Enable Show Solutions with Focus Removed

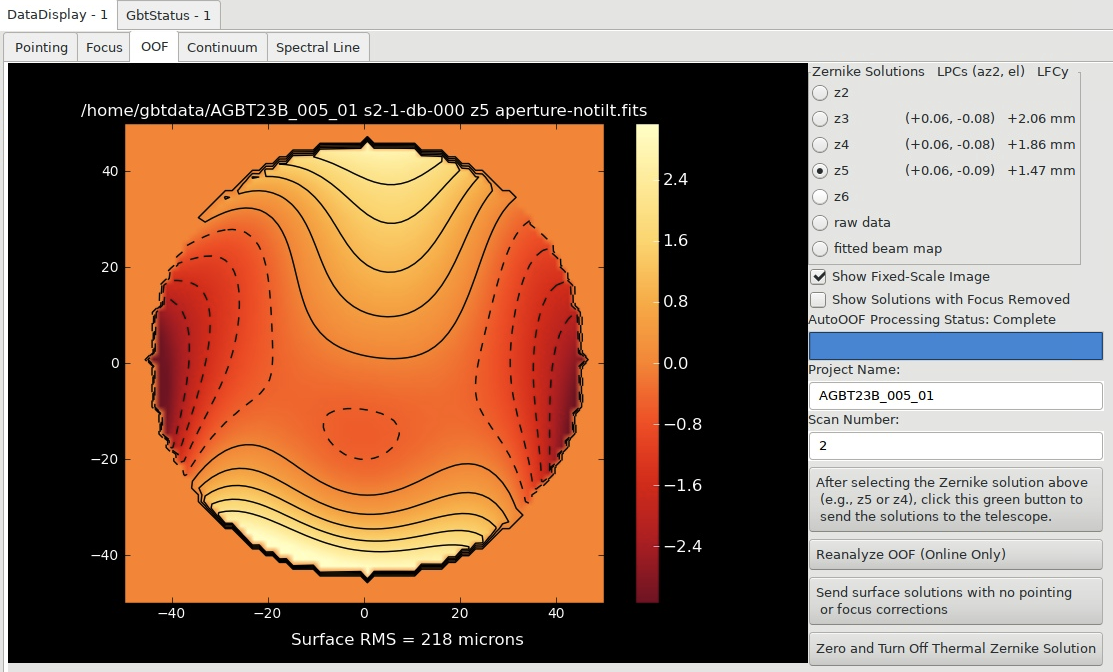tap(818, 299)
